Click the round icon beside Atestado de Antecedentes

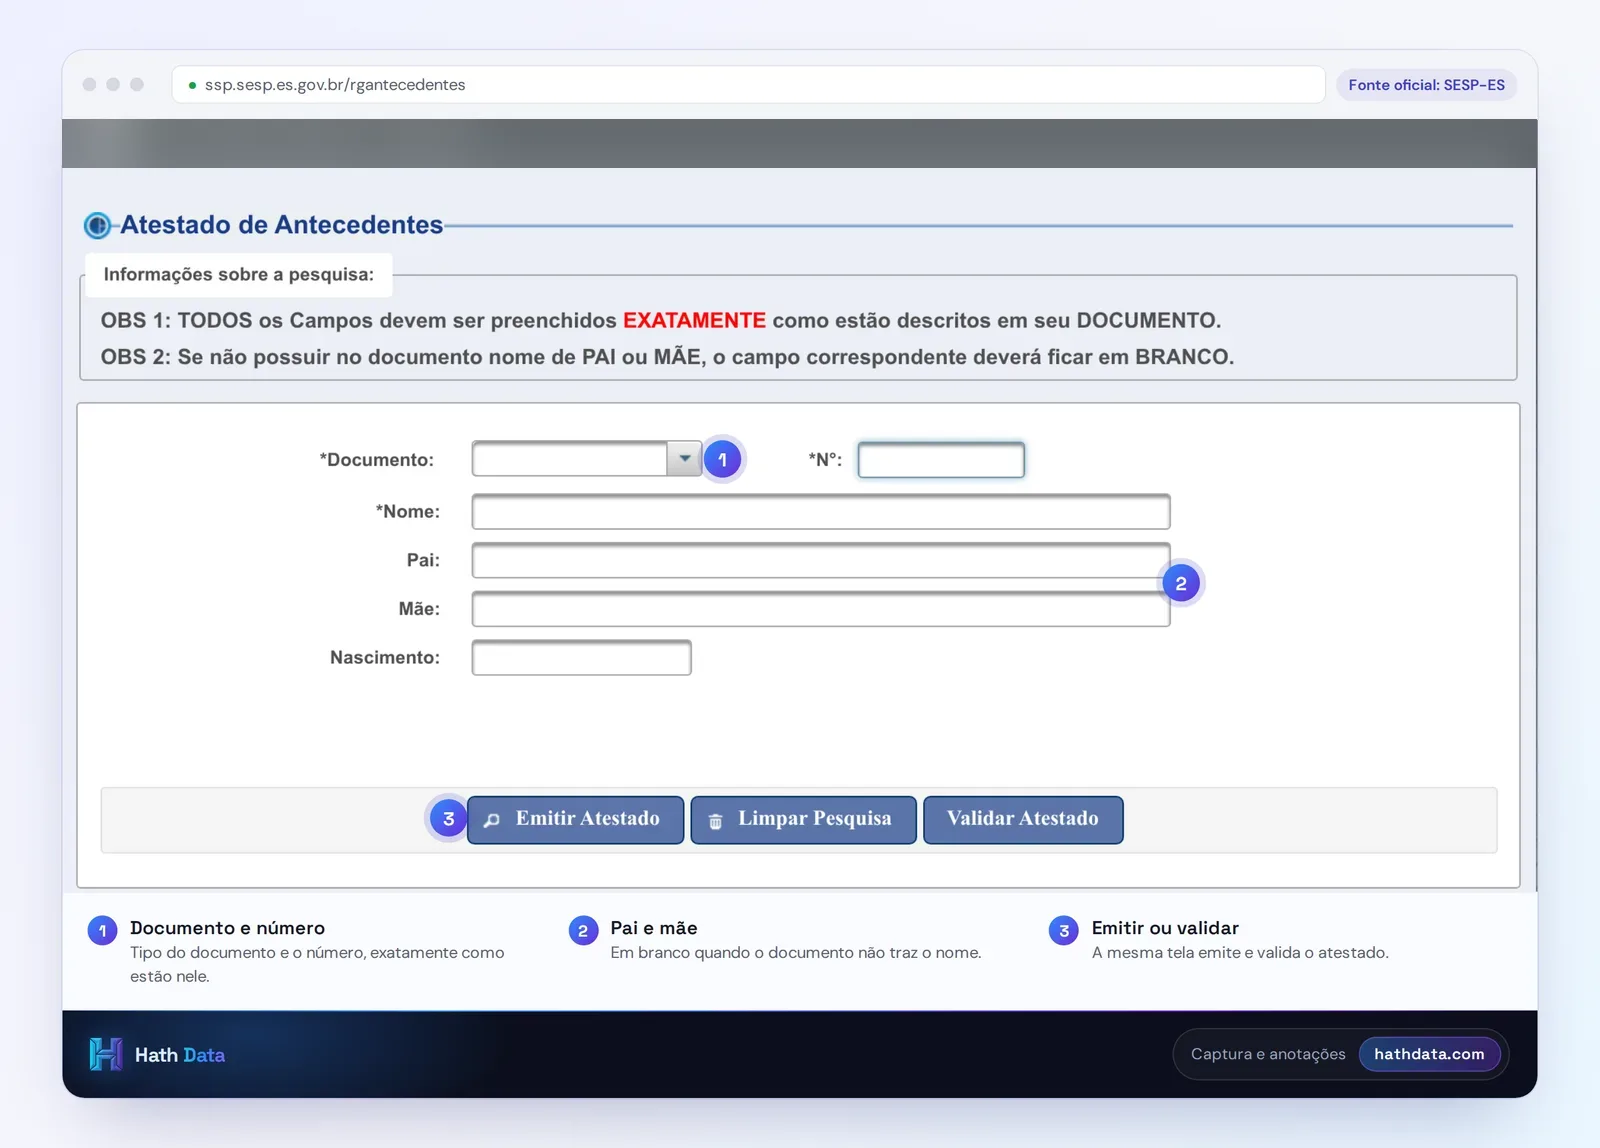click(98, 226)
